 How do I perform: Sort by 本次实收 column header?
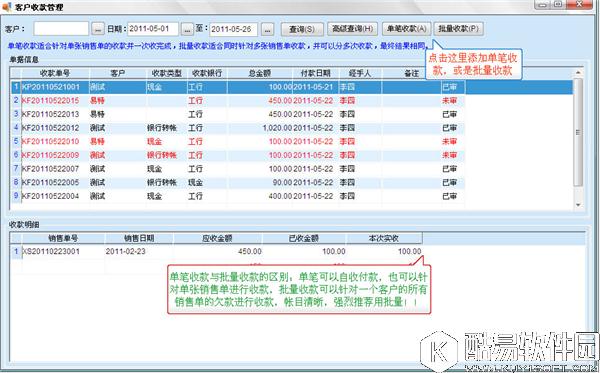coord(384,238)
